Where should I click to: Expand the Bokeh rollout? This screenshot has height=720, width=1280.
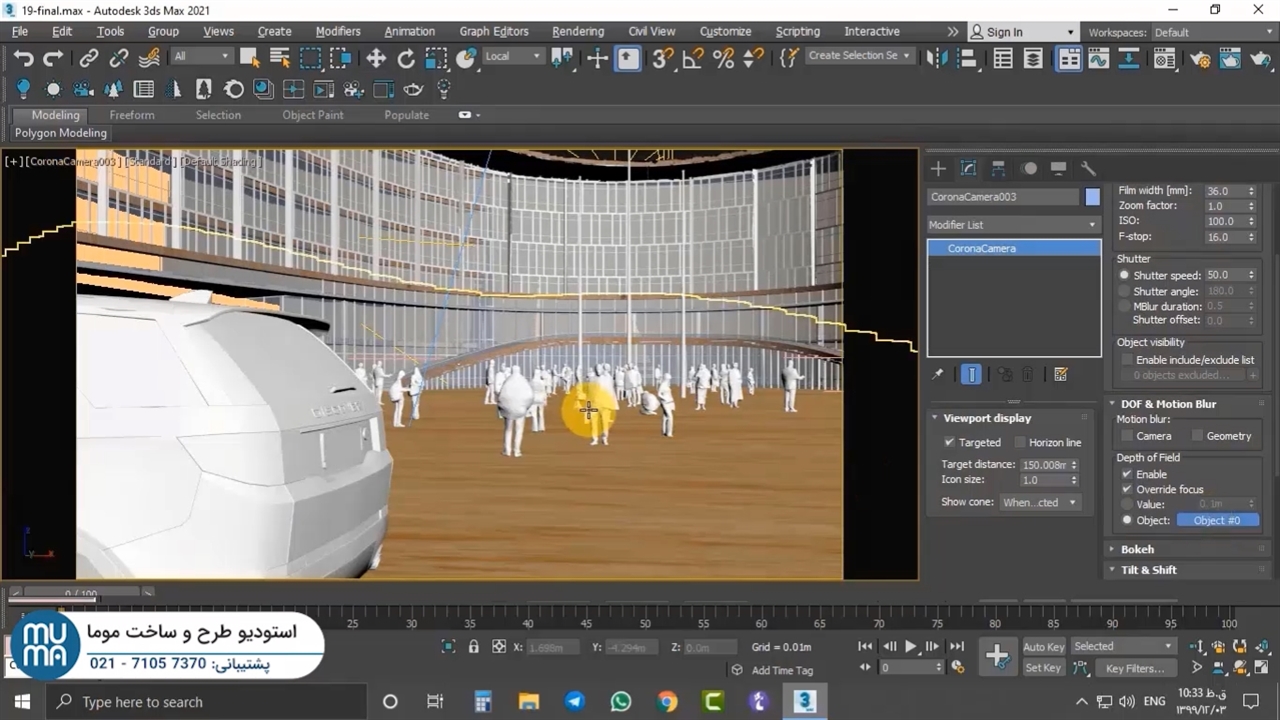(x=1137, y=549)
